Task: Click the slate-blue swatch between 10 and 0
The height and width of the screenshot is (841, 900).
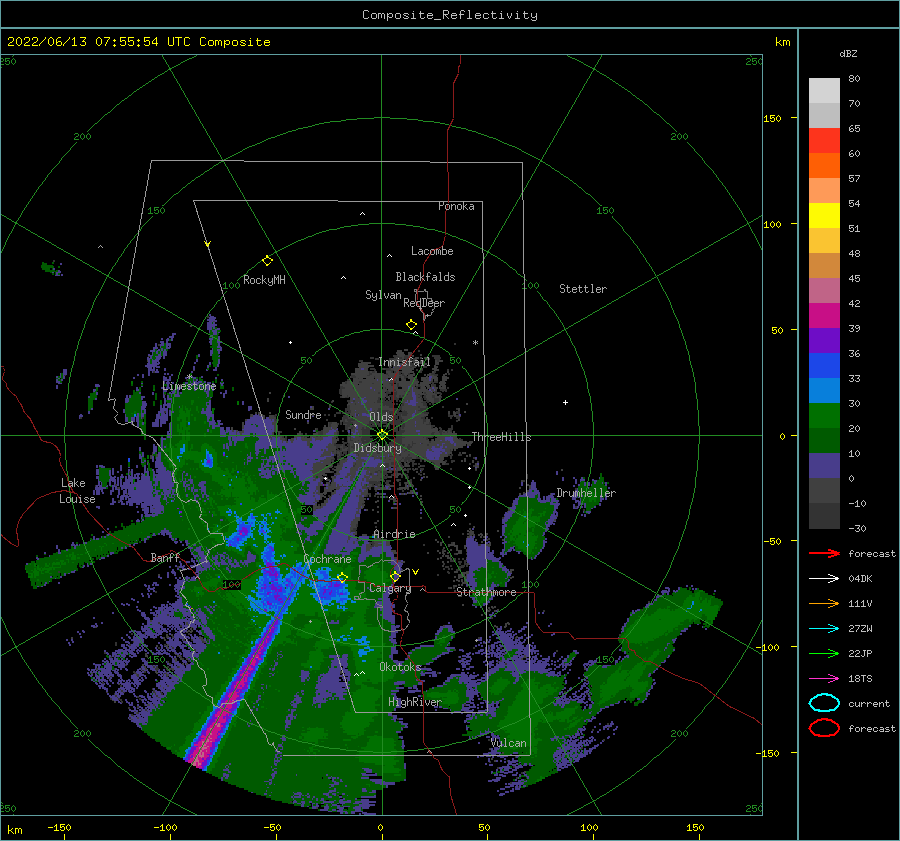Action: [x=824, y=466]
